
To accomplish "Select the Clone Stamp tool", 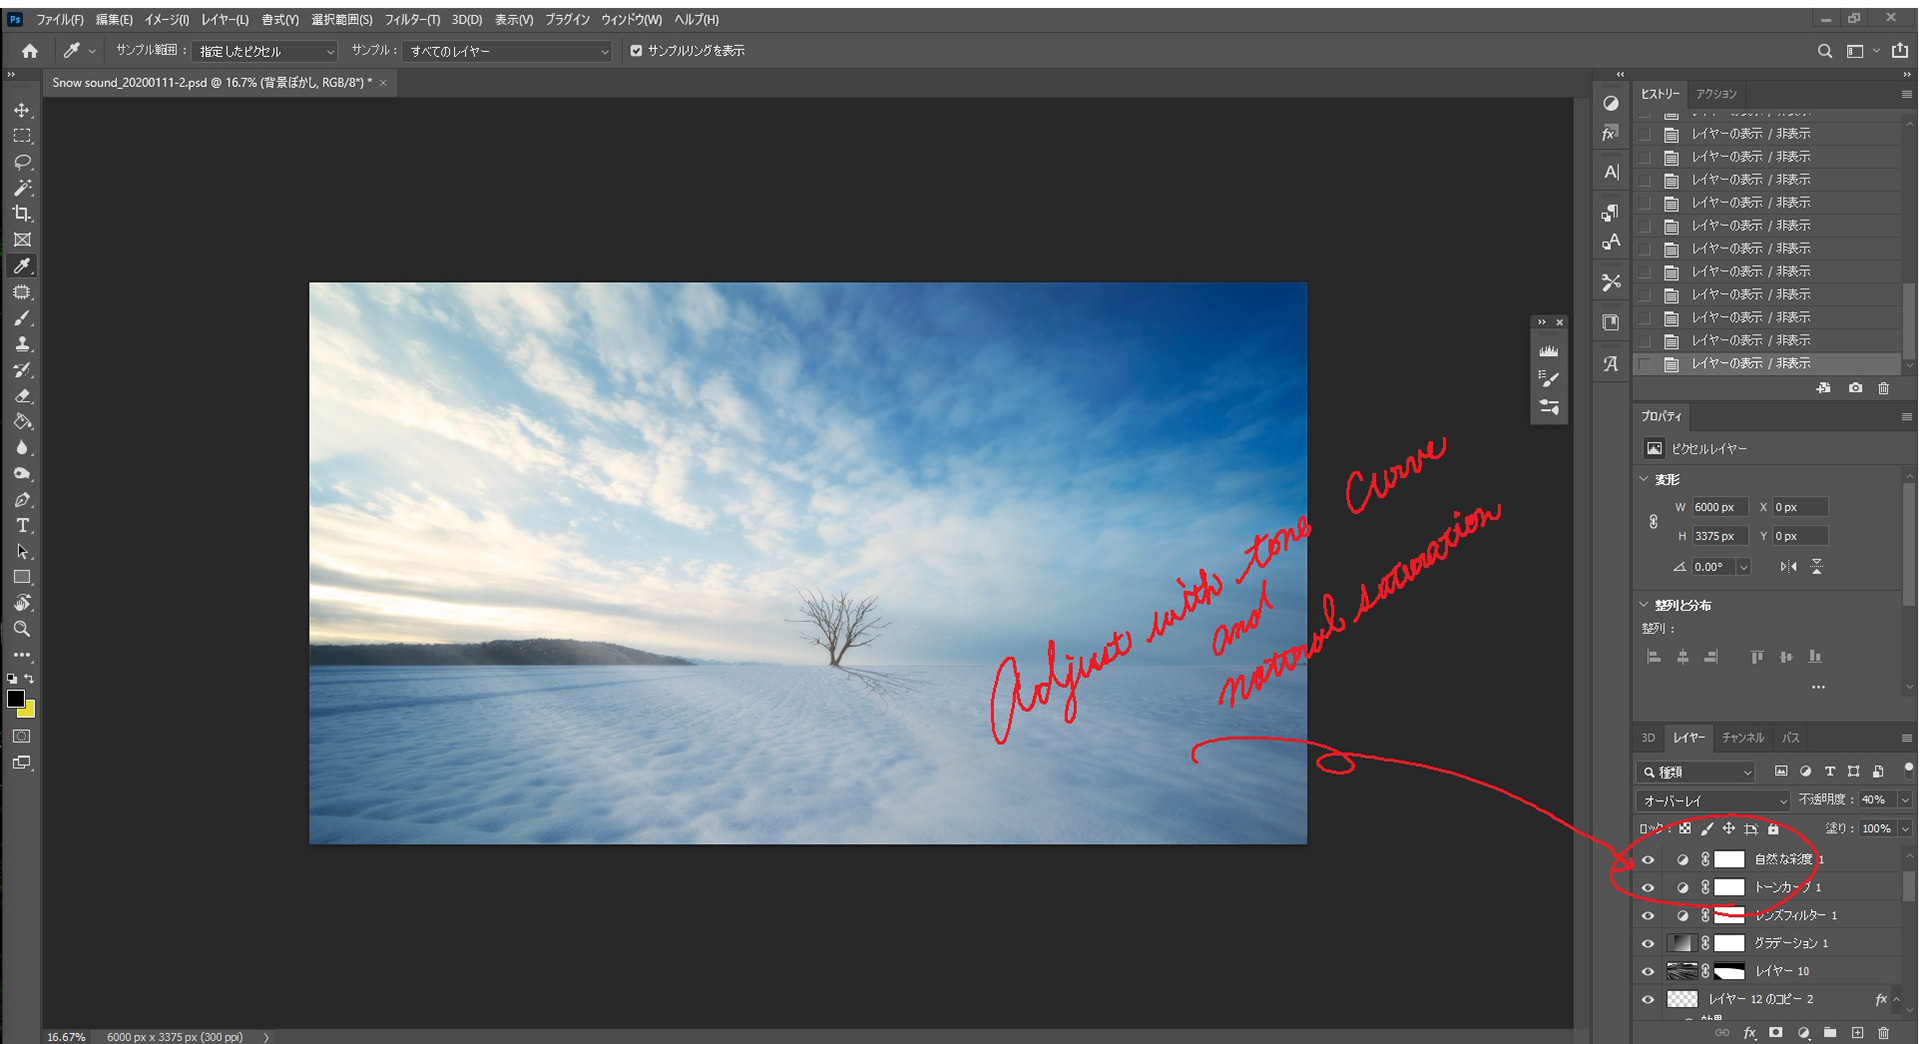I will (22, 344).
